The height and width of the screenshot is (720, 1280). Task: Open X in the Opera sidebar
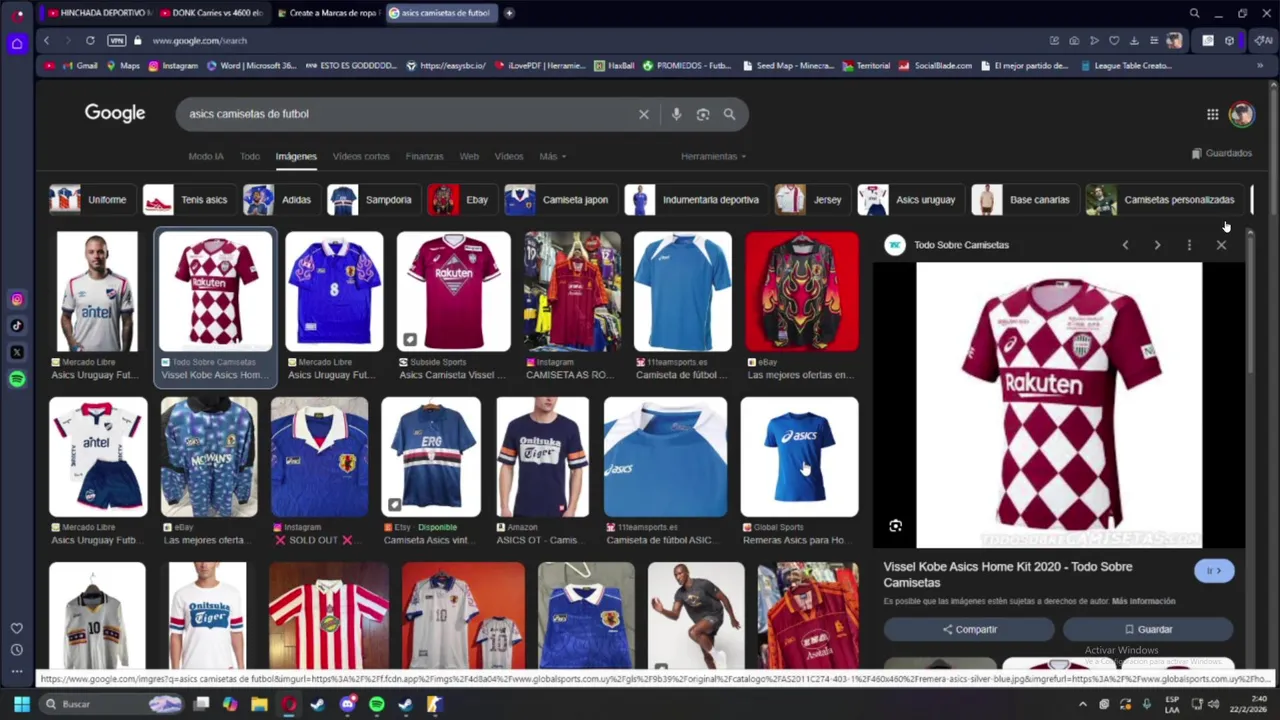[x=17, y=352]
